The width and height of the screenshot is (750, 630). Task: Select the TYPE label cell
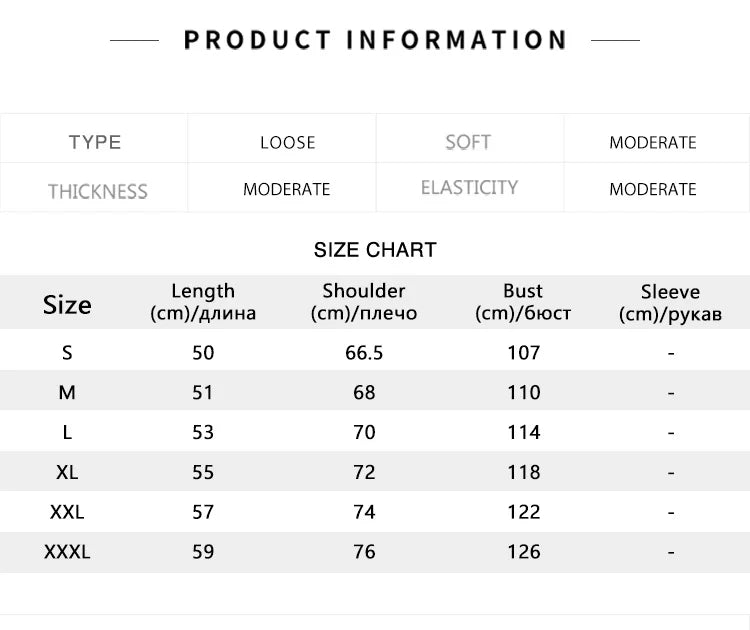pos(94,142)
